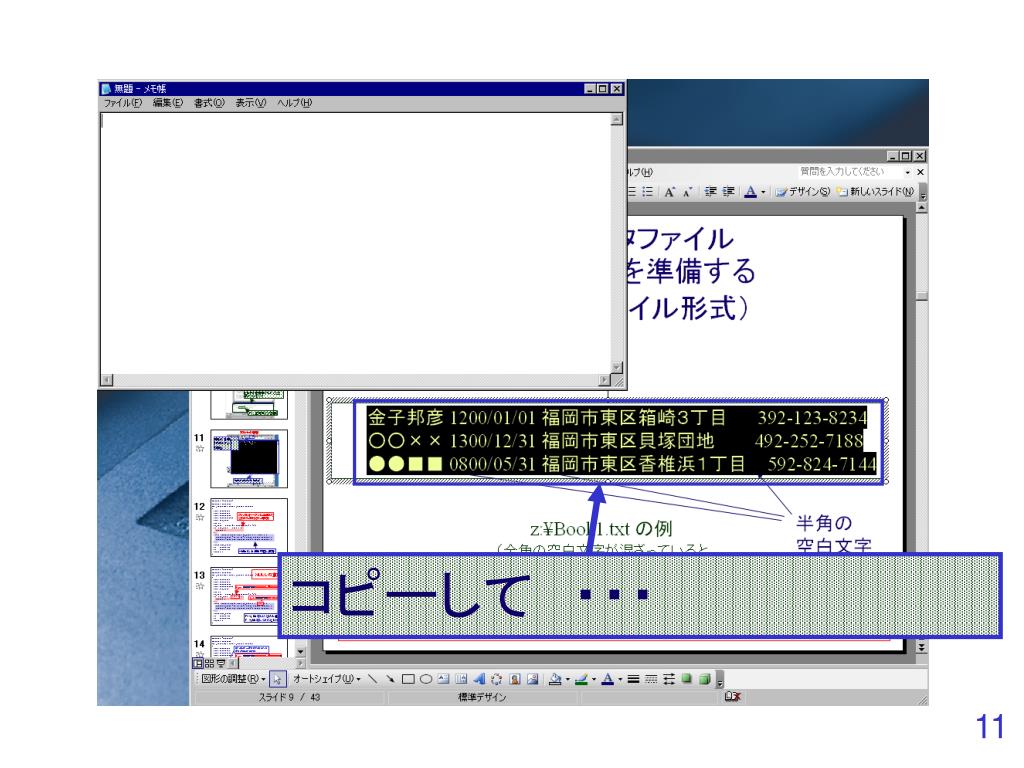Open the dash style options

click(x=650, y=679)
